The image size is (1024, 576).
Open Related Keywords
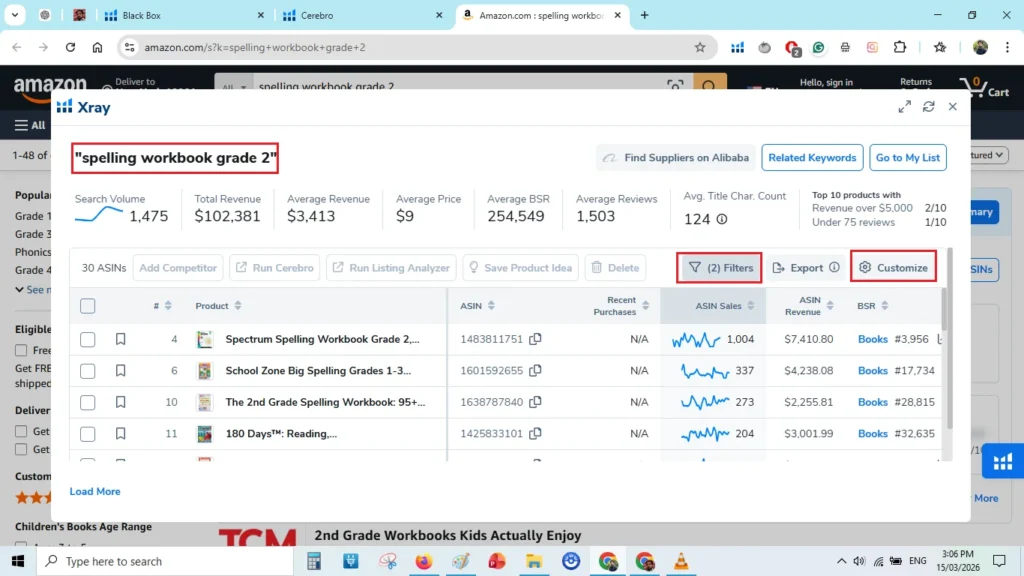[812, 157]
